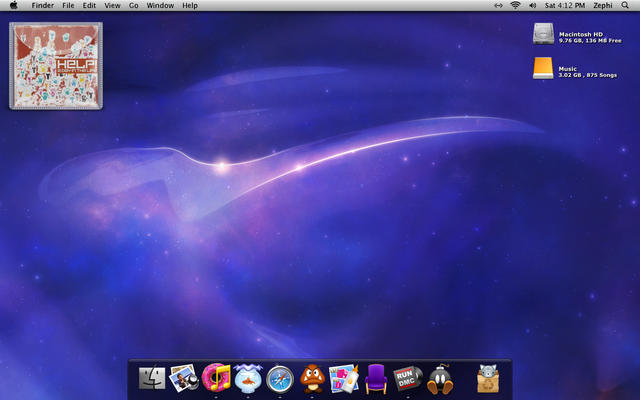The image size is (640, 400).
Task: Click the Goomba mushroom dock icon
Action: point(312,377)
